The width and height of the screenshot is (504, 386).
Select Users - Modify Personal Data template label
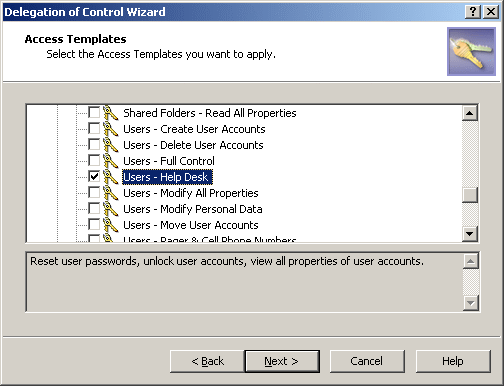(193, 209)
